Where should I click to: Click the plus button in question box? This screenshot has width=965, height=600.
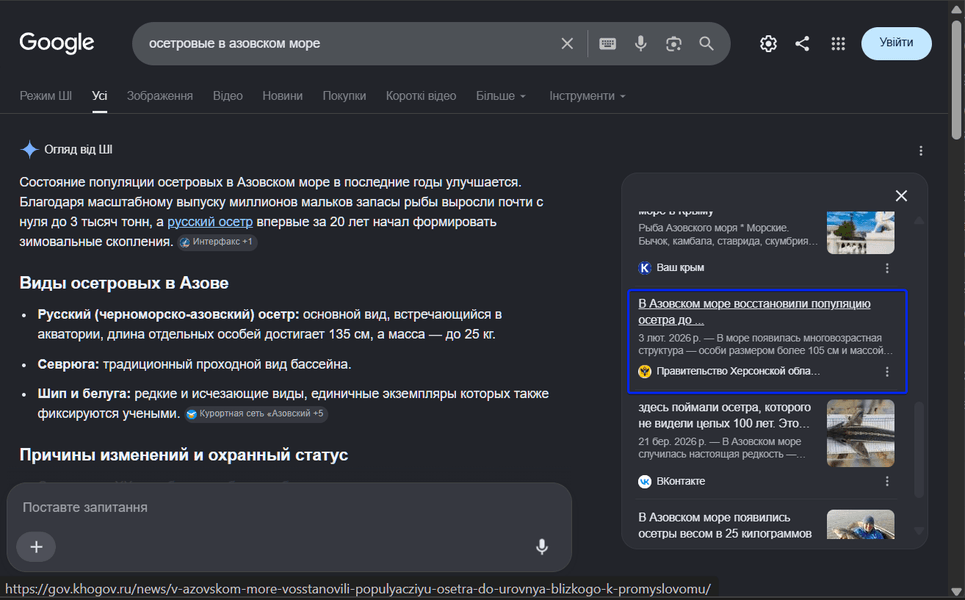click(36, 546)
